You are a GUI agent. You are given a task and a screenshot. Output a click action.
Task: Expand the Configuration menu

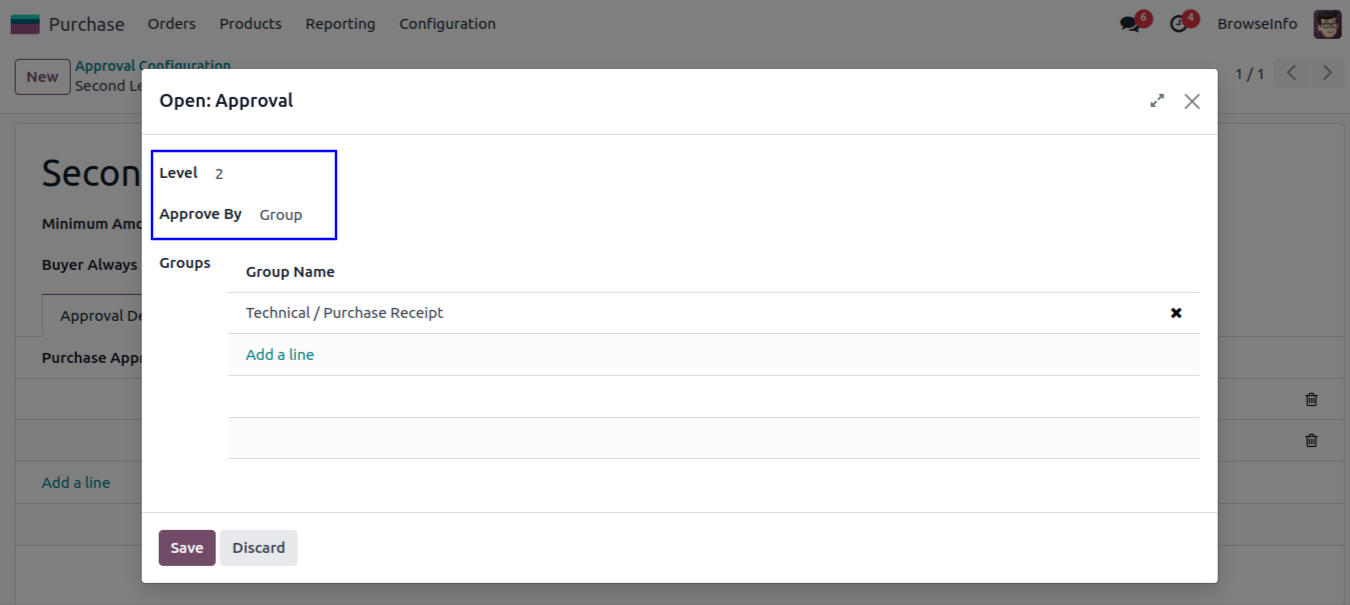point(447,24)
